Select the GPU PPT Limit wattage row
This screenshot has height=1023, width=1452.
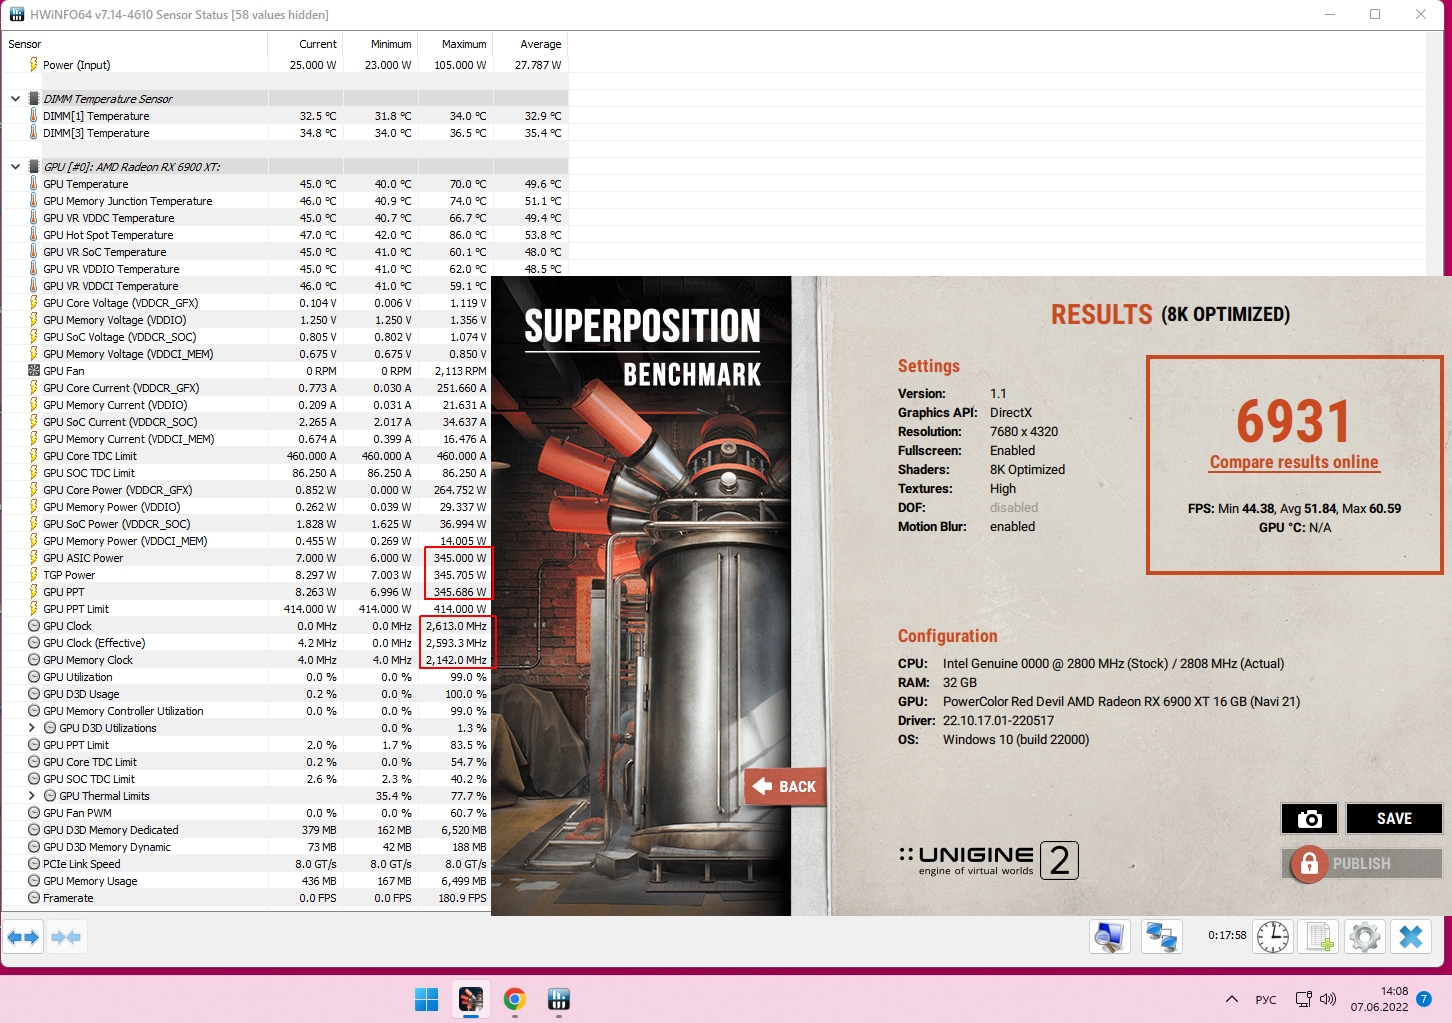pyautogui.click(x=246, y=609)
